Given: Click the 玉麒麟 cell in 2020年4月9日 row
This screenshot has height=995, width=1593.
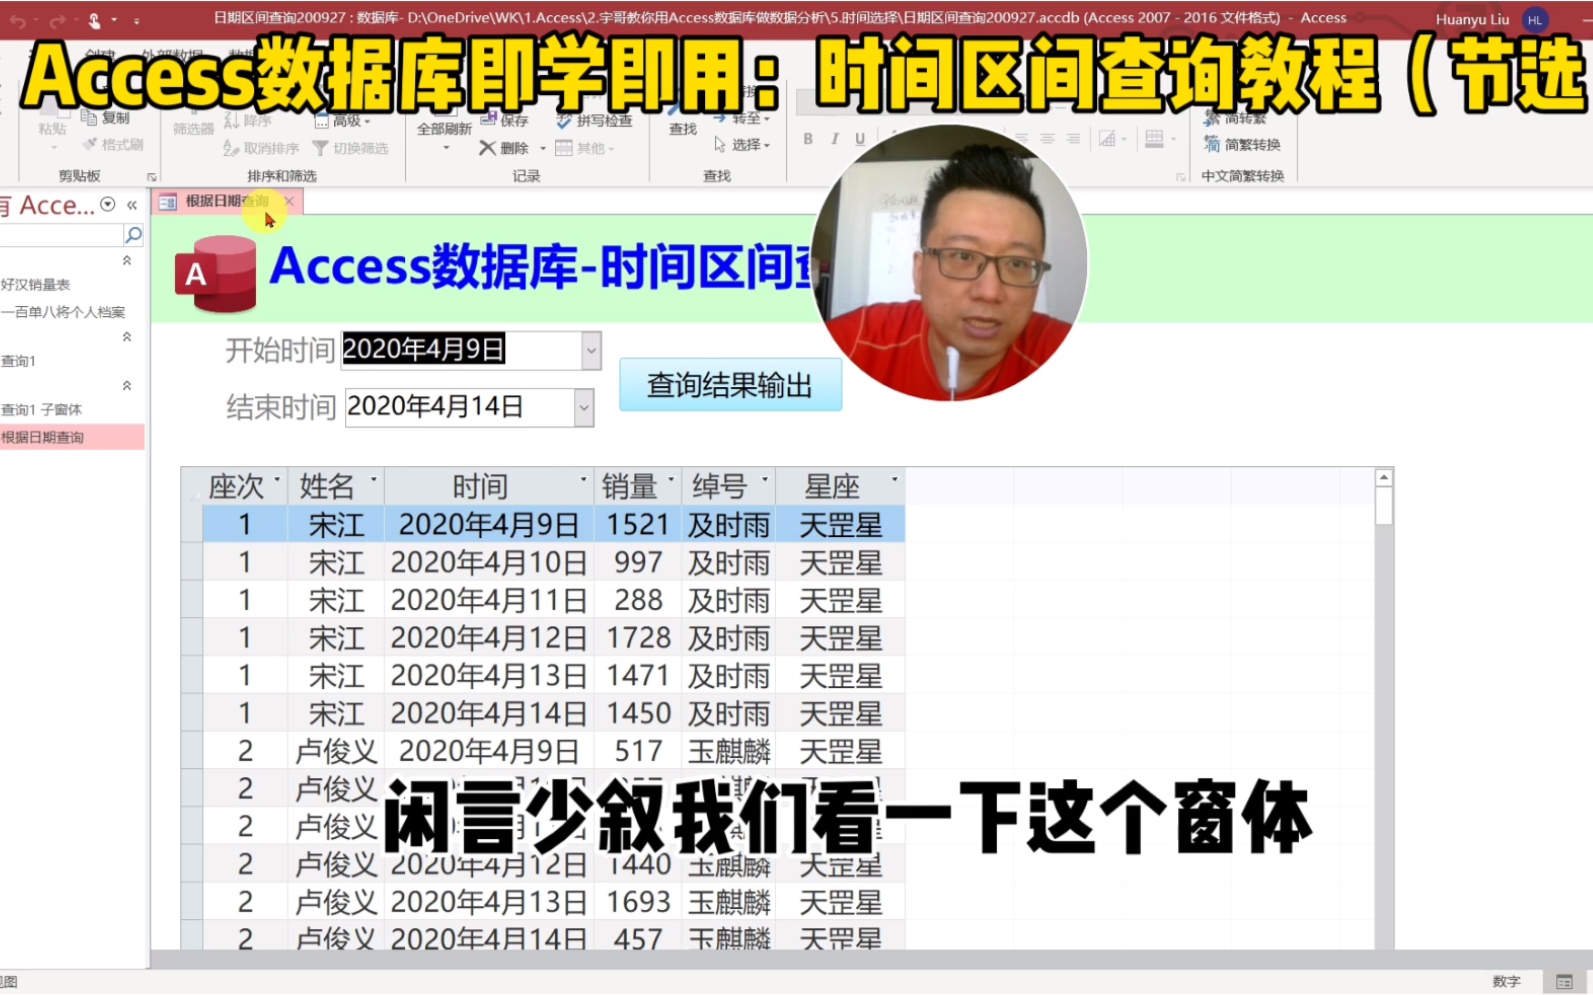Looking at the screenshot, I should click(729, 751).
